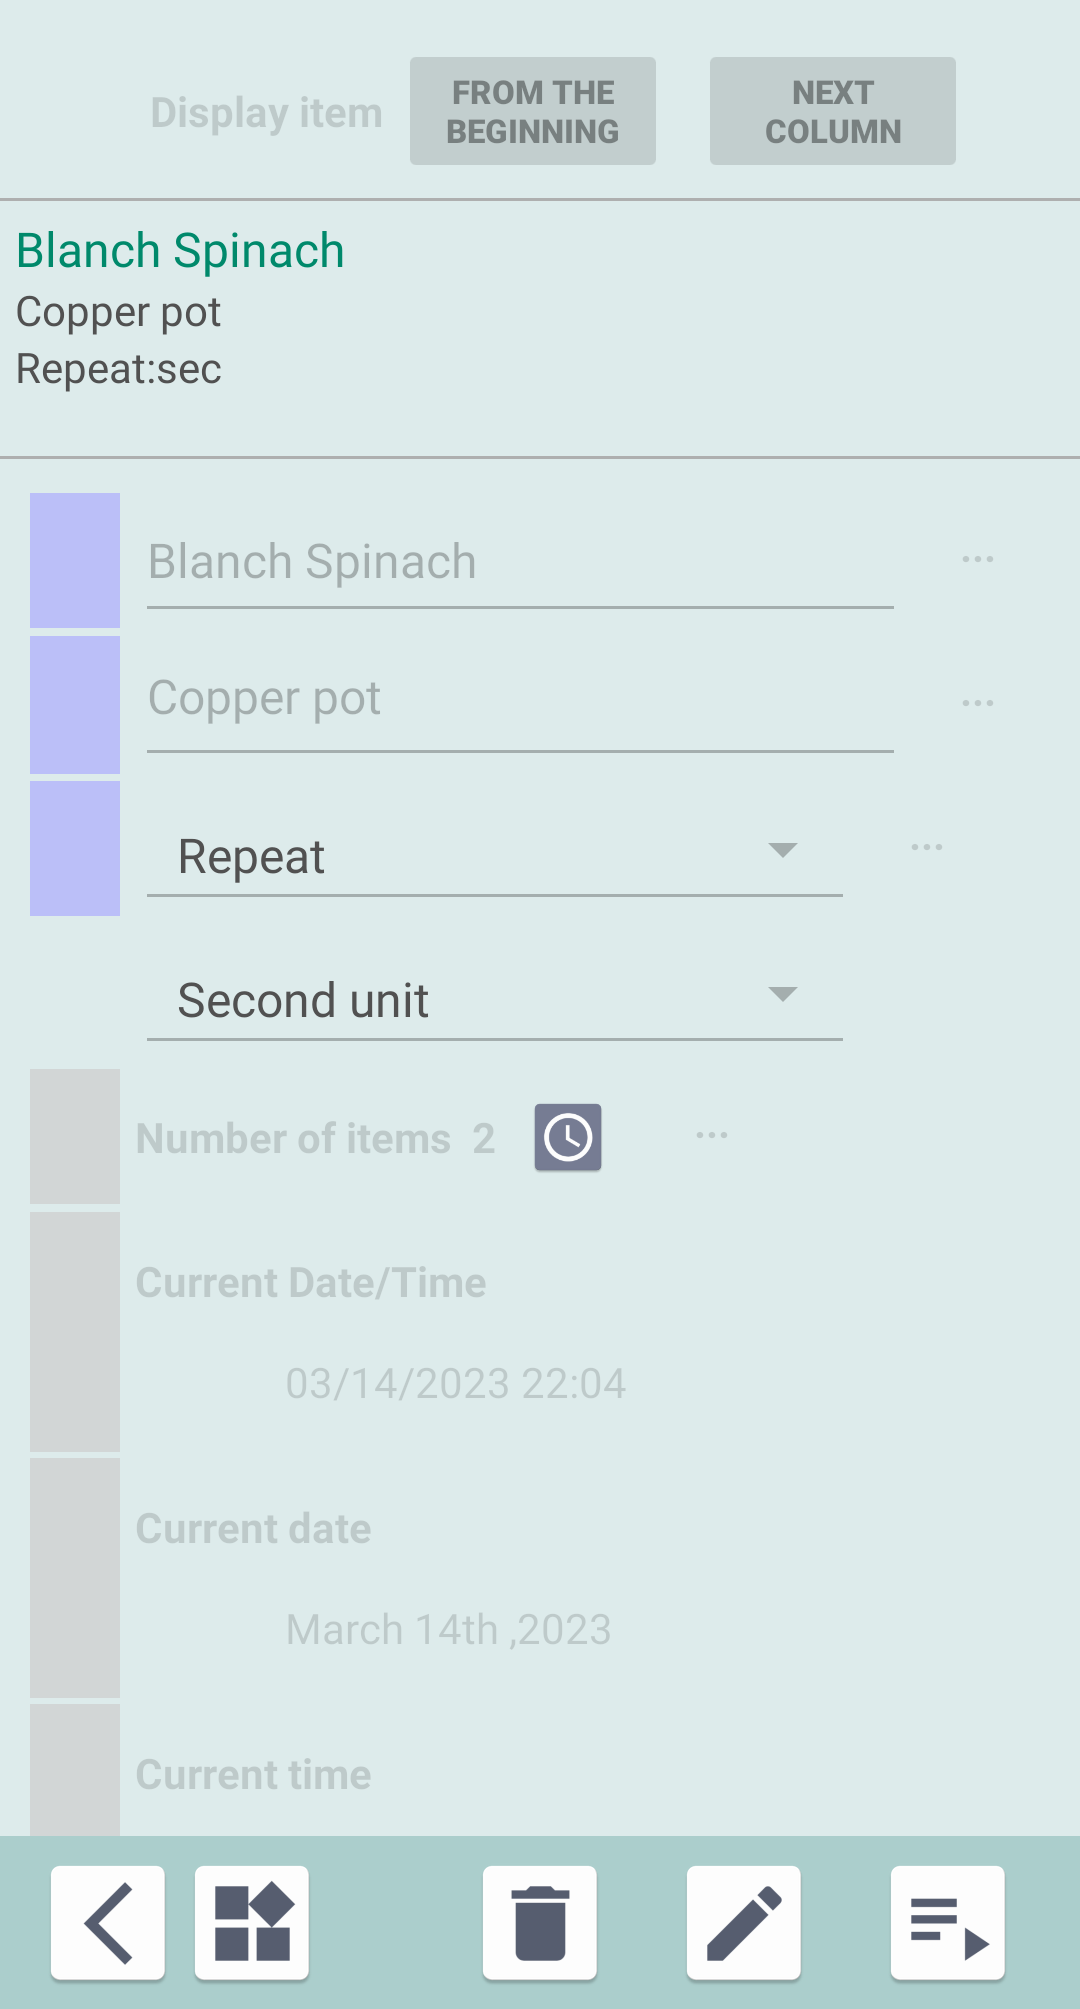The width and height of the screenshot is (1080, 2009).
Task: Select the purple swatch beside Copper pot
Action: [x=75, y=705]
